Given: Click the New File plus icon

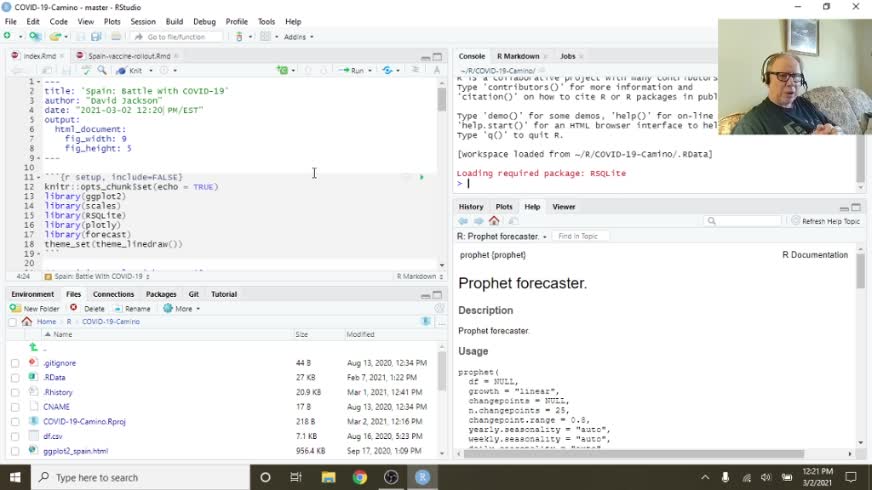Looking at the screenshot, I should pos(7,36).
